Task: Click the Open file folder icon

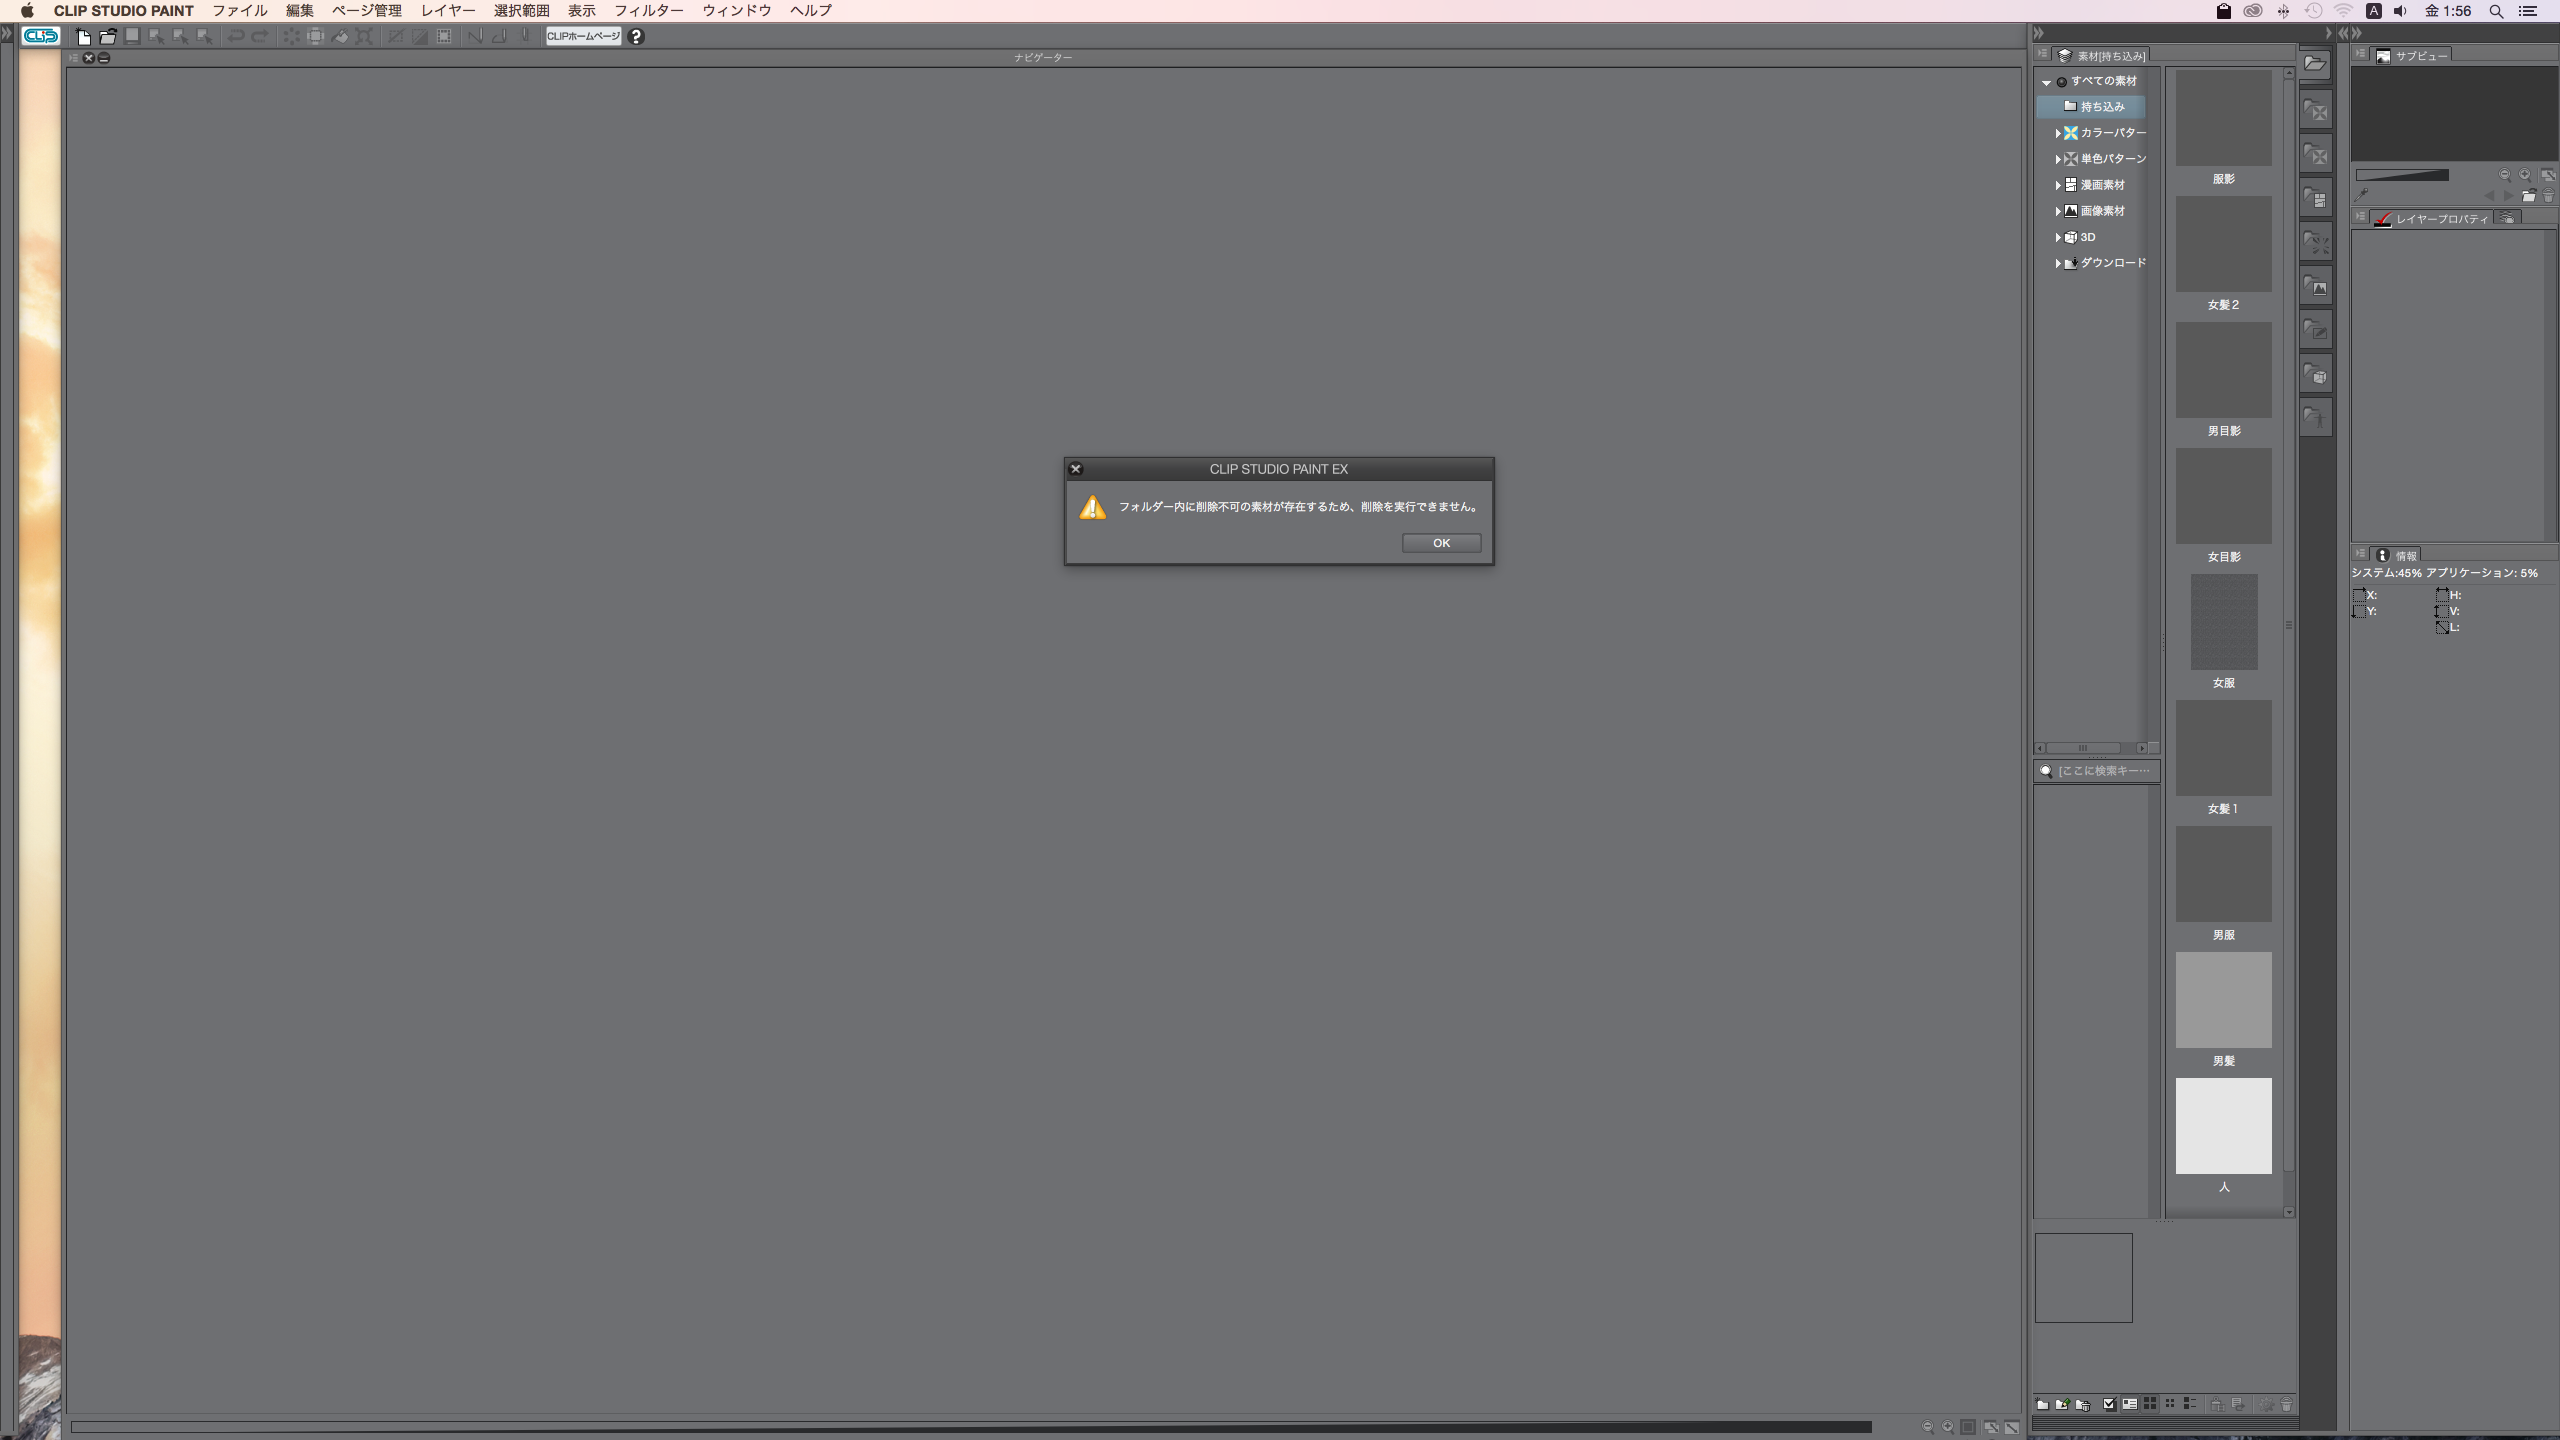Action: [x=108, y=37]
